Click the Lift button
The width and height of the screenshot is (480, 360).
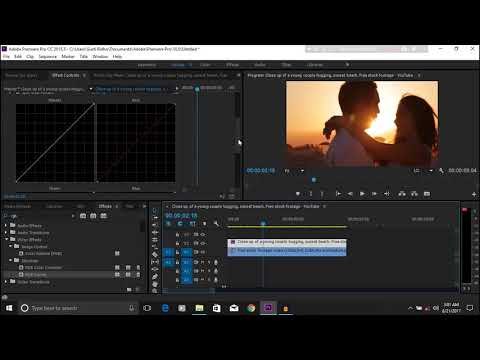[x=402, y=194]
